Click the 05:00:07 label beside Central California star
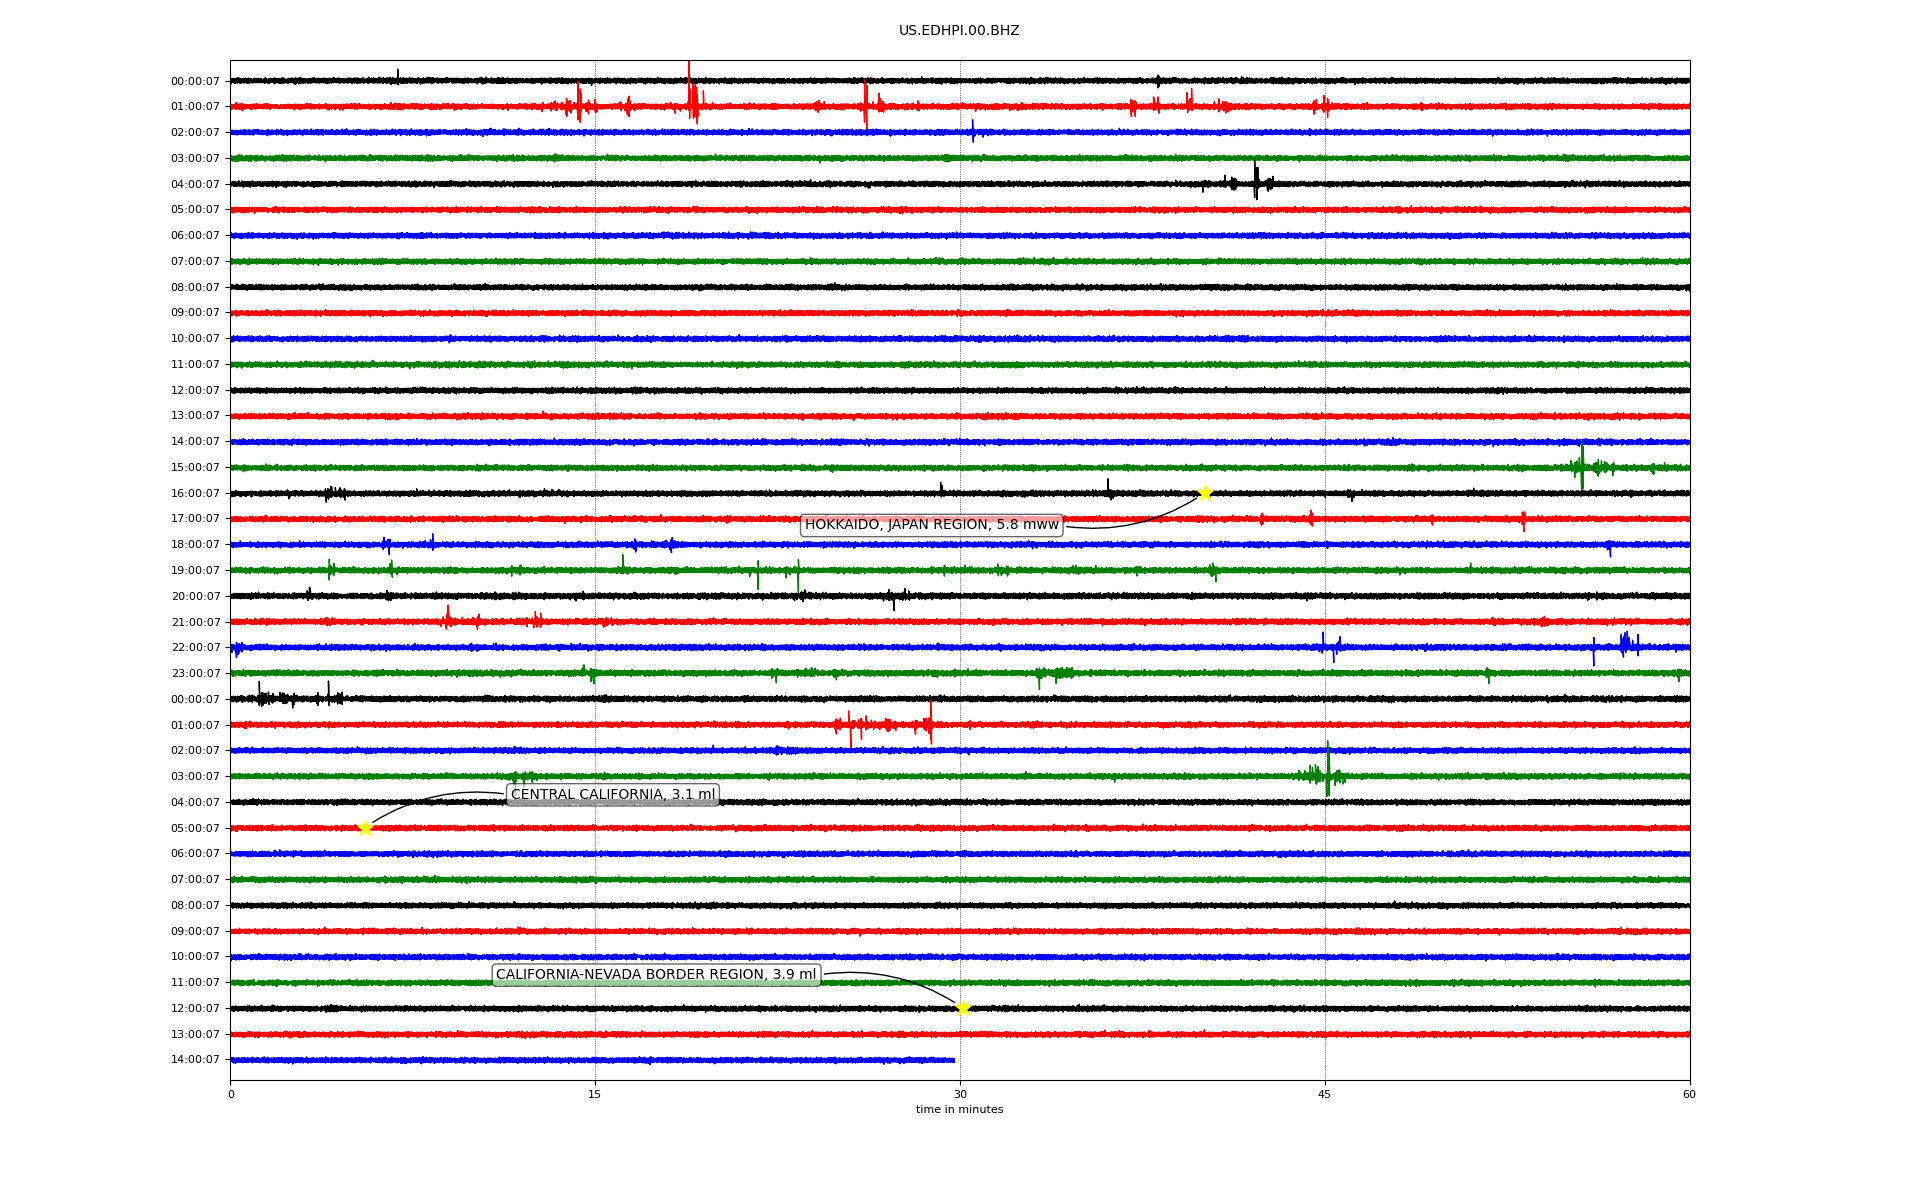The image size is (1920, 1200). [195, 829]
